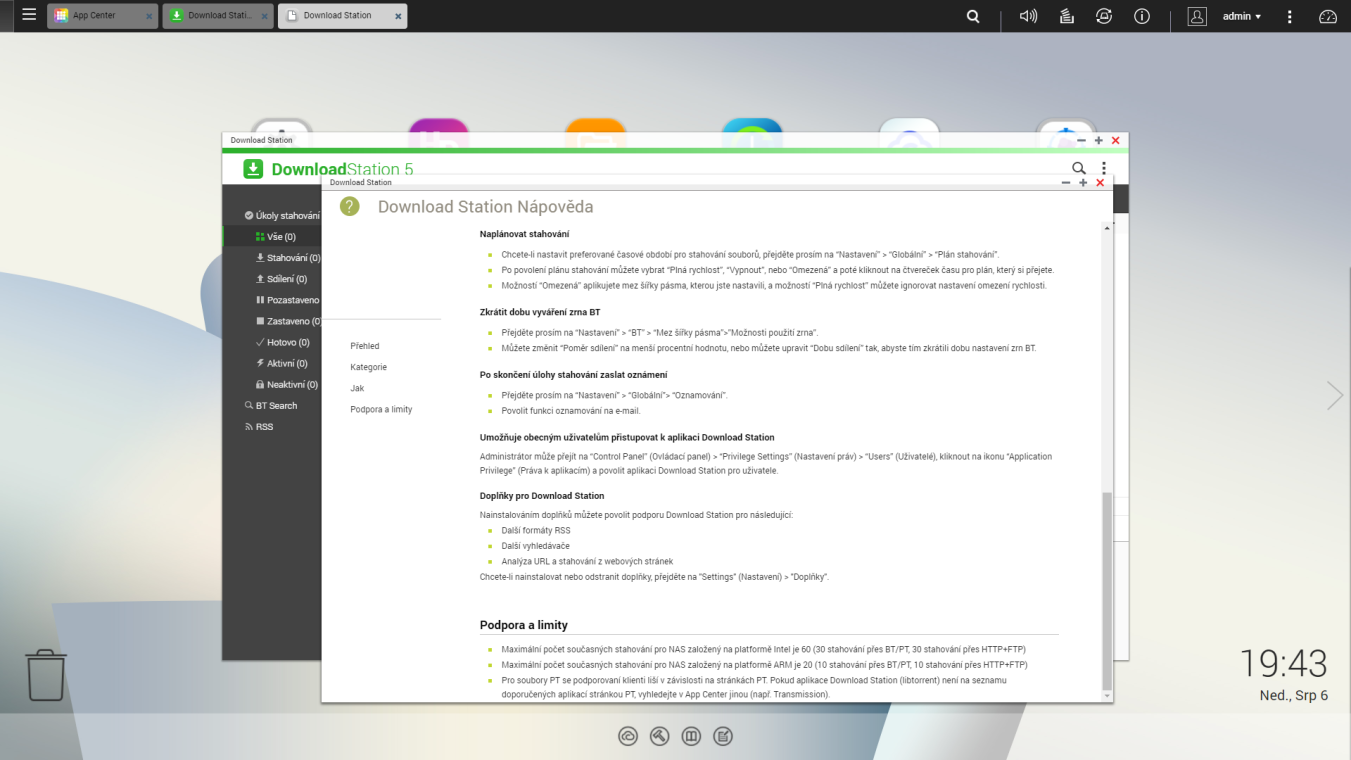Viewport: 1351px width, 760px height.
Task: Open the background tasks icon in top bar
Action: [1066, 16]
